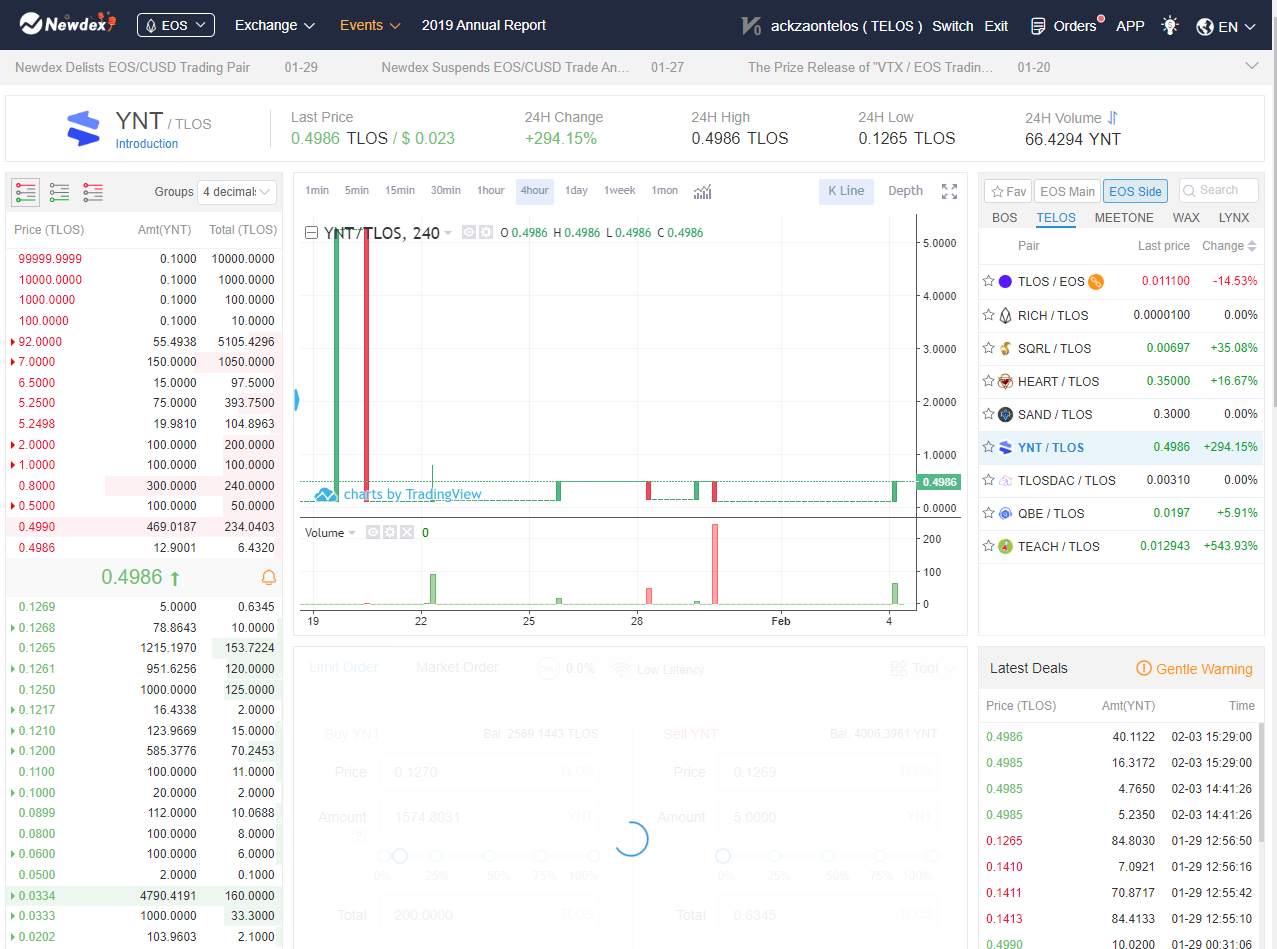Click the YNT token logo

click(x=83, y=129)
